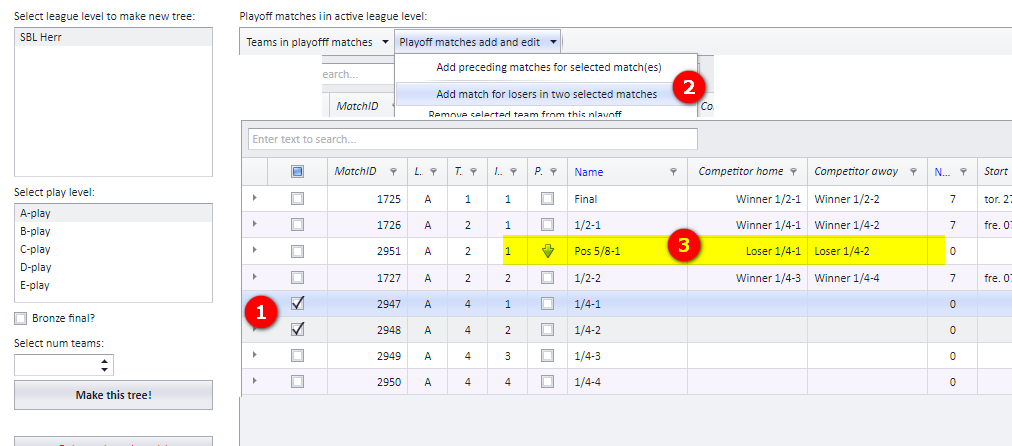This screenshot has height=446, width=1012.
Task: Click Loser 1/4-2 competitor away cell
Action: [867, 251]
